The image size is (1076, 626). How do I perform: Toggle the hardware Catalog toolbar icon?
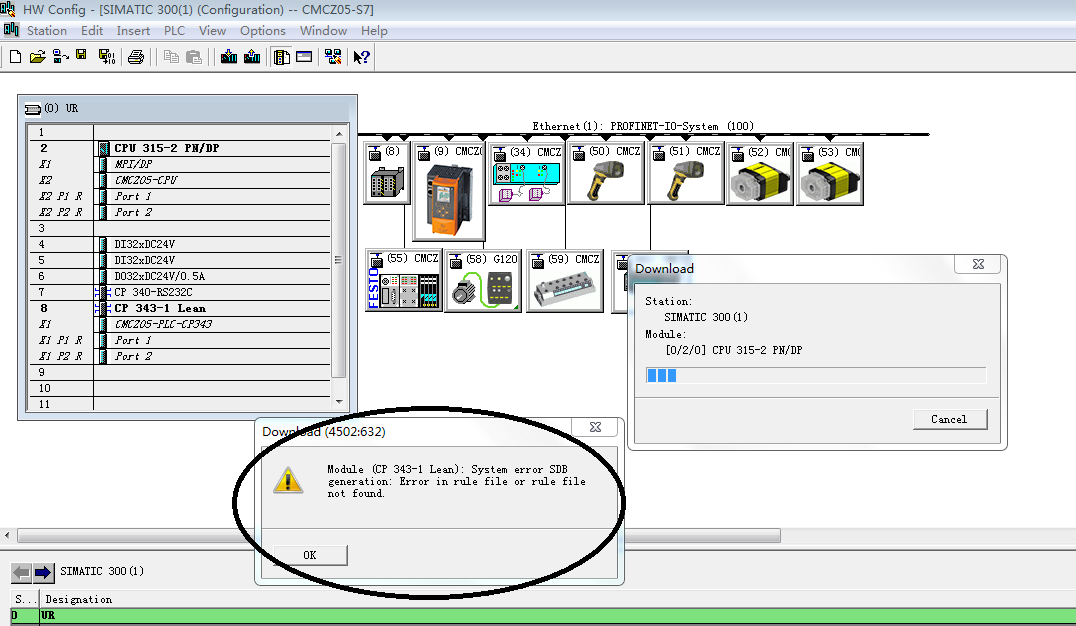click(281, 57)
